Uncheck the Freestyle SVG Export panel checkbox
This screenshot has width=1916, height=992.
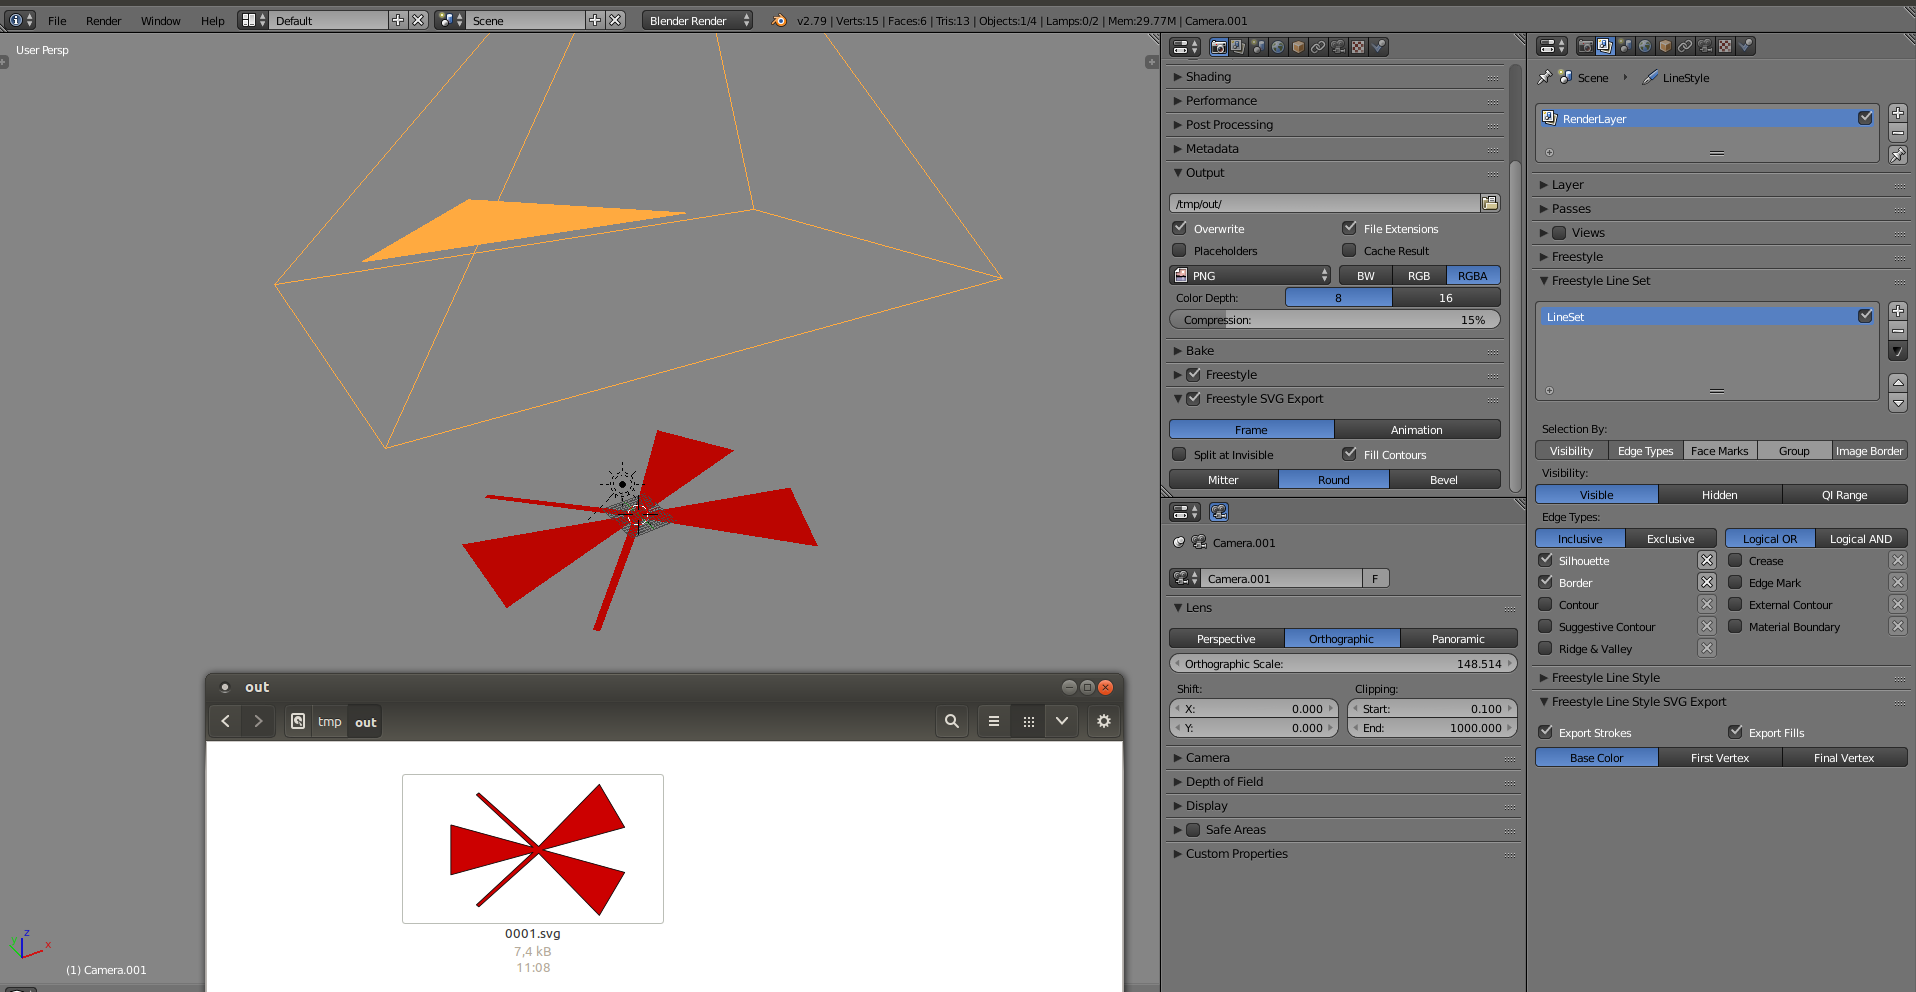tap(1193, 398)
